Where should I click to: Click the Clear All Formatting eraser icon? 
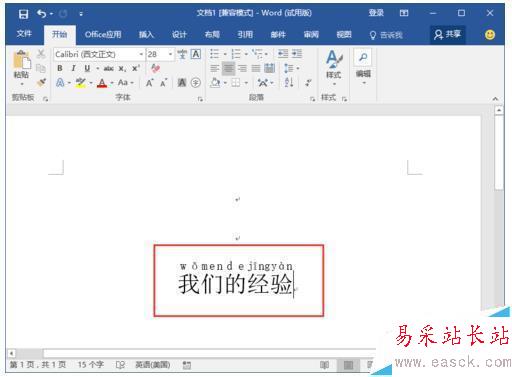(x=156, y=68)
